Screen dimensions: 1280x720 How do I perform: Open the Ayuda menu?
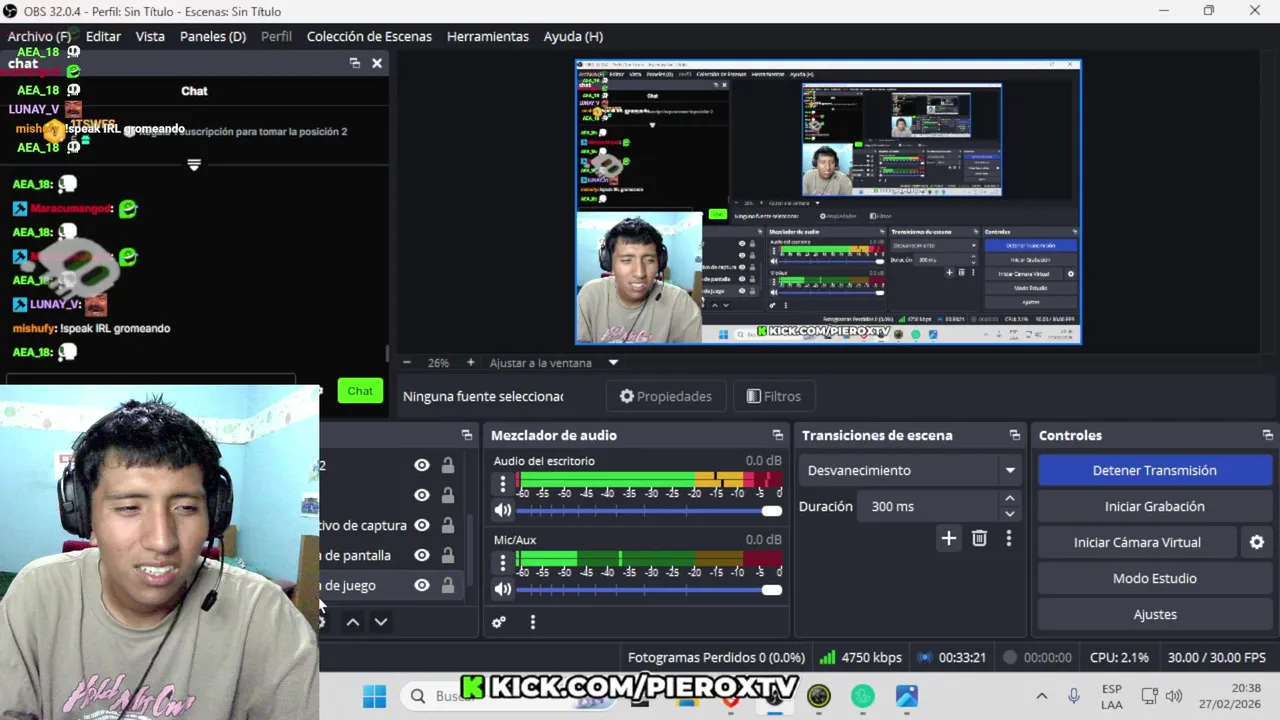(x=573, y=36)
